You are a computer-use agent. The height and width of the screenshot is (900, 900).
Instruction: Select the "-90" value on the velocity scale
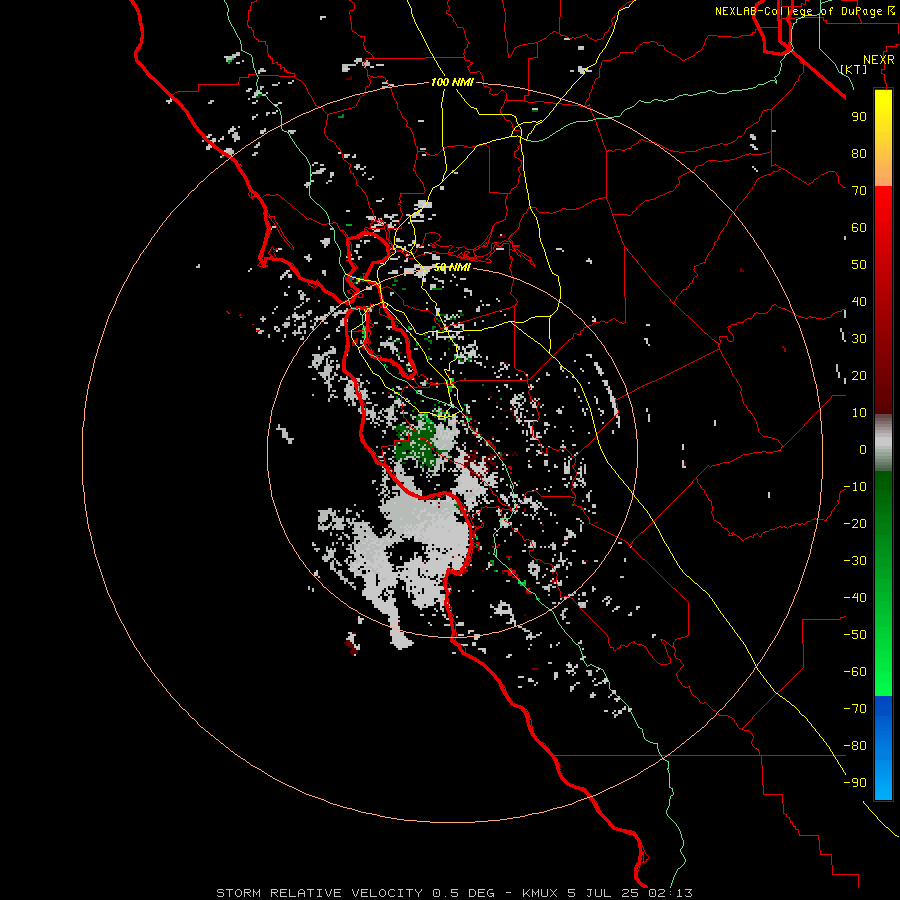pos(855,783)
